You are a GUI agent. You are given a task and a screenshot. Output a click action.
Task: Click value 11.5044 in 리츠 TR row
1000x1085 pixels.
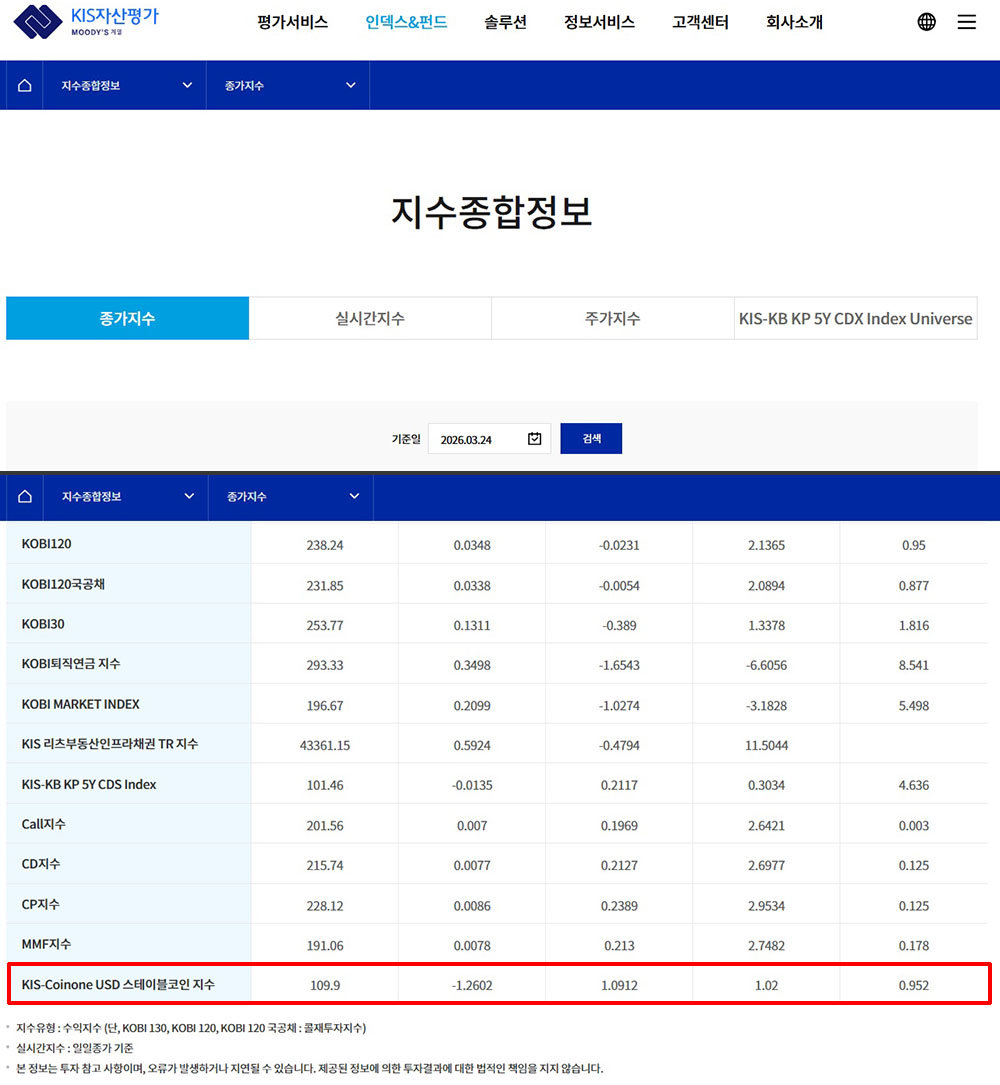766,745
